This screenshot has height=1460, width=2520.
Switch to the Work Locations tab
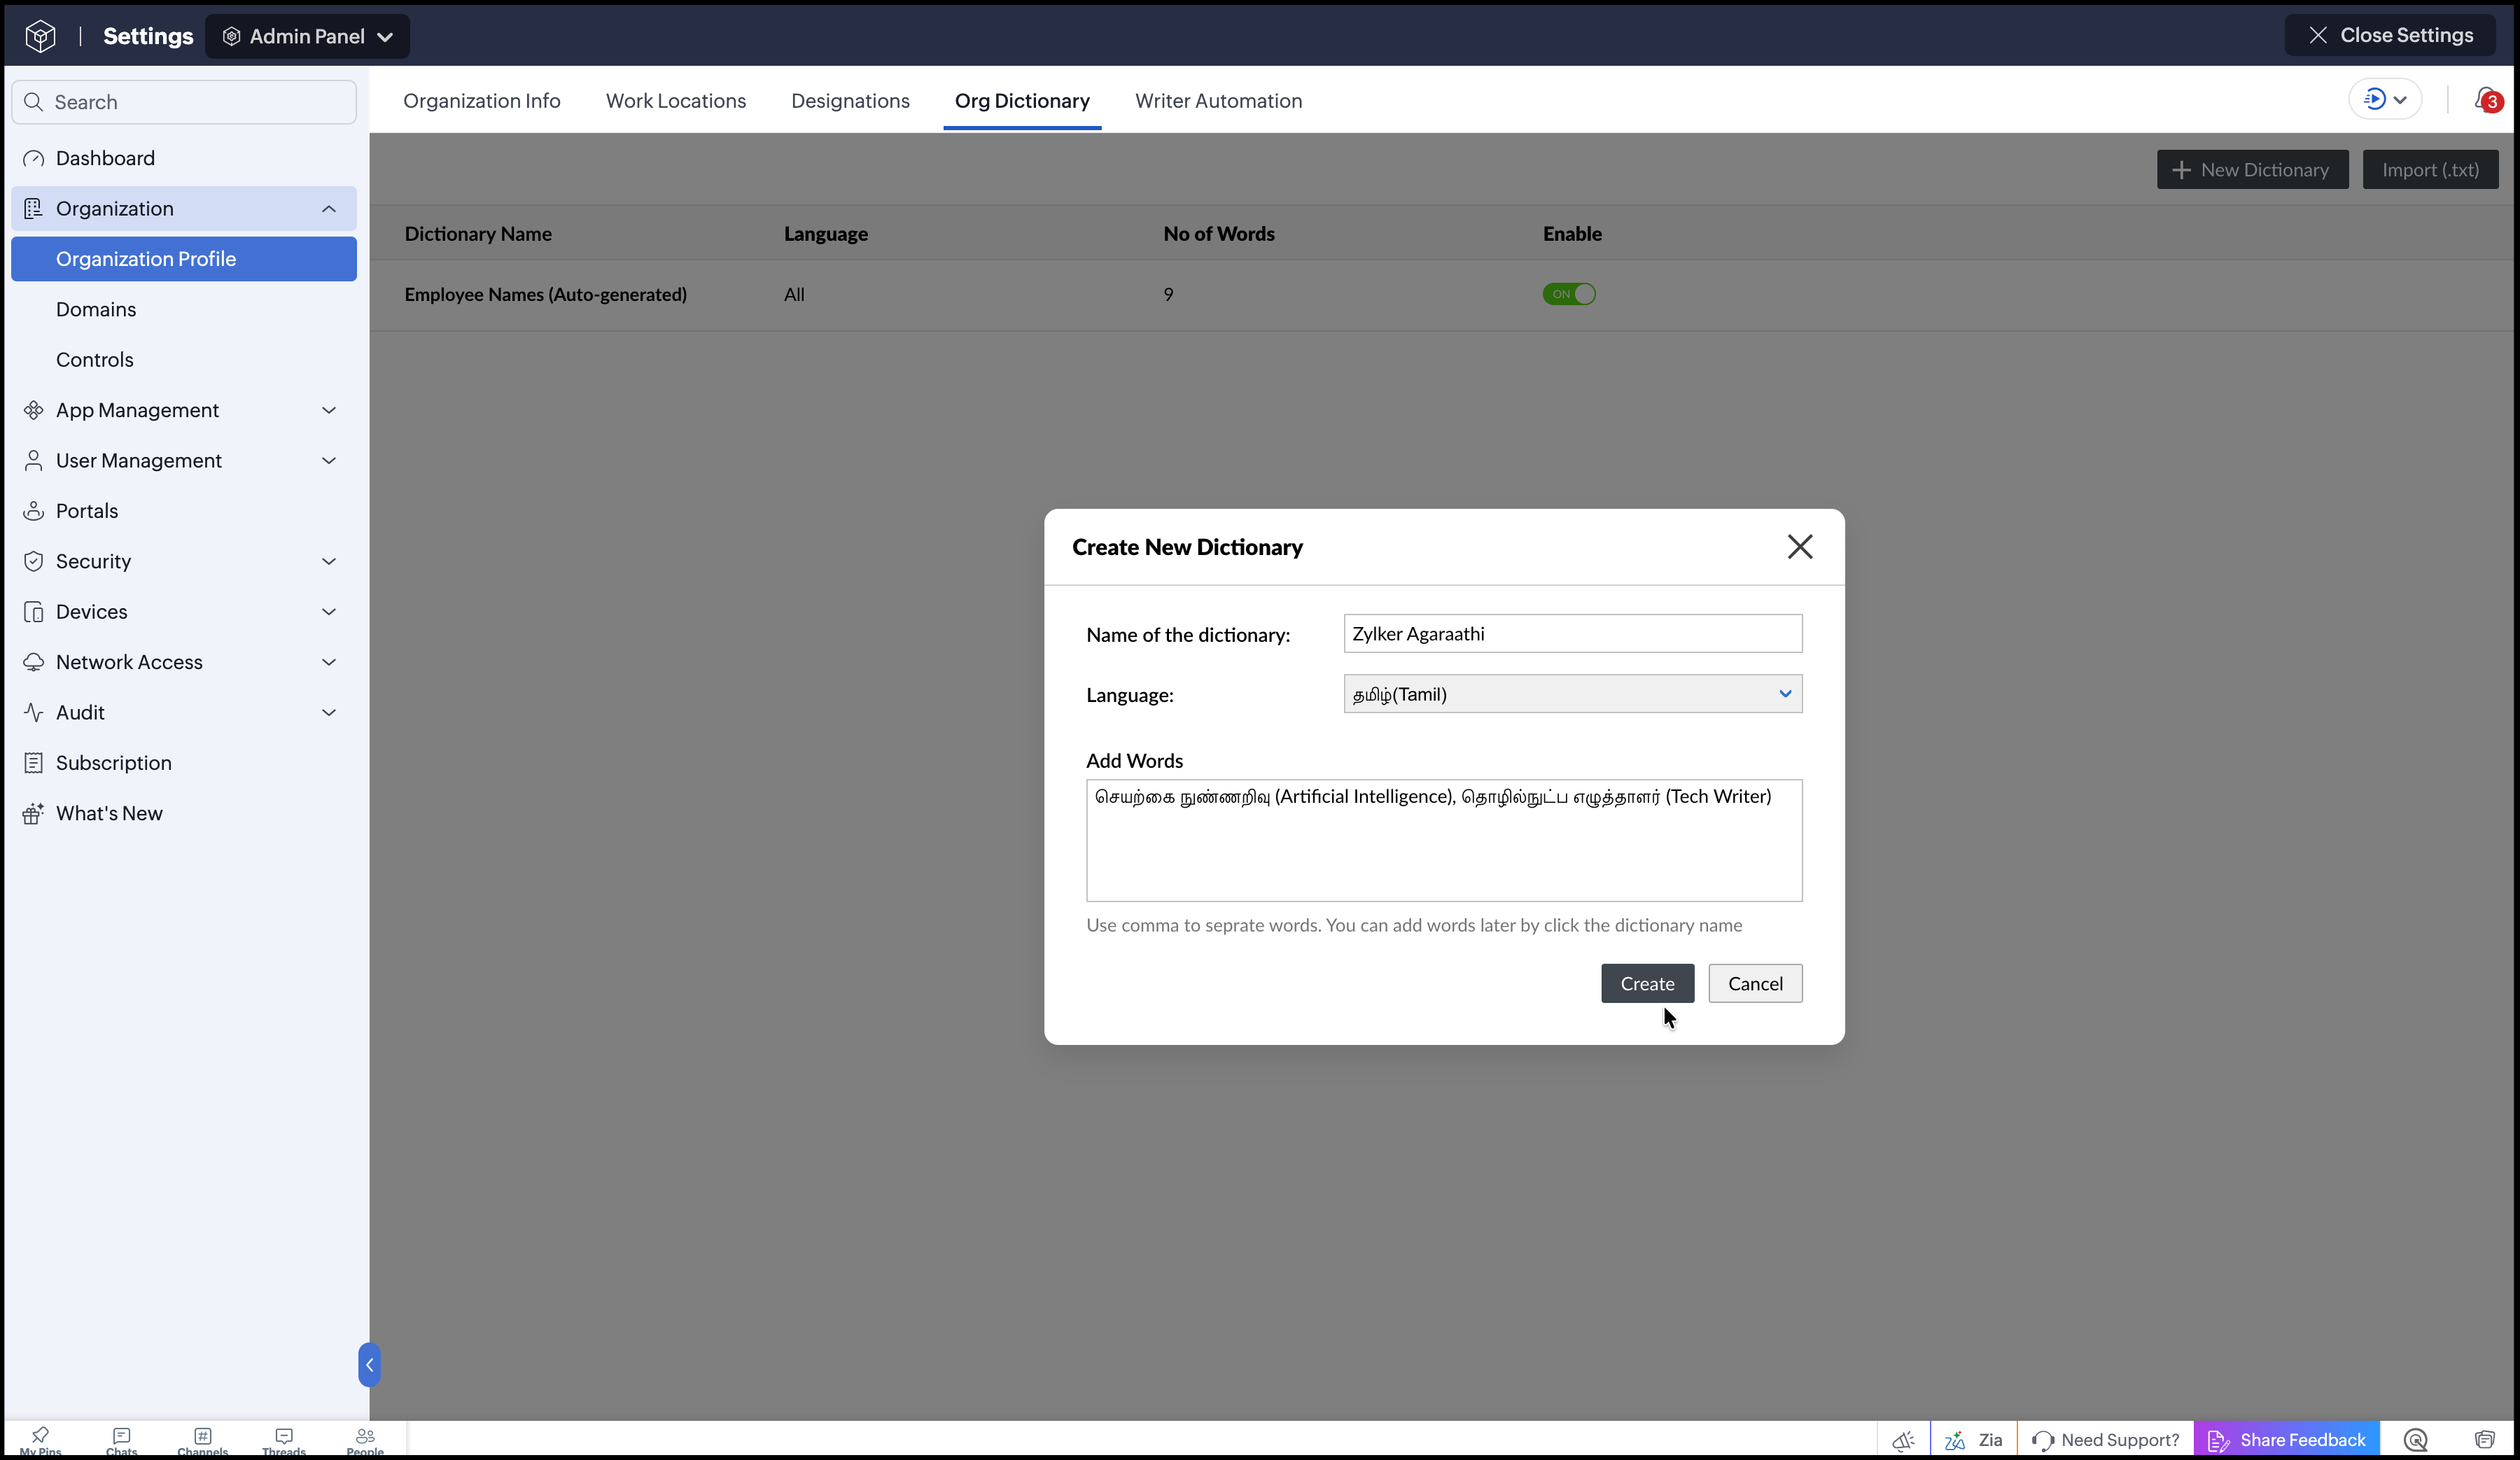[676, 101]
